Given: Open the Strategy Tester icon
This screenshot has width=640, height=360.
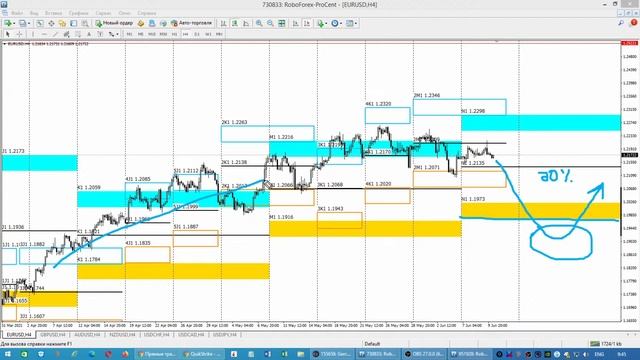Looking at the screenshot, I should [x=85, y=23].
